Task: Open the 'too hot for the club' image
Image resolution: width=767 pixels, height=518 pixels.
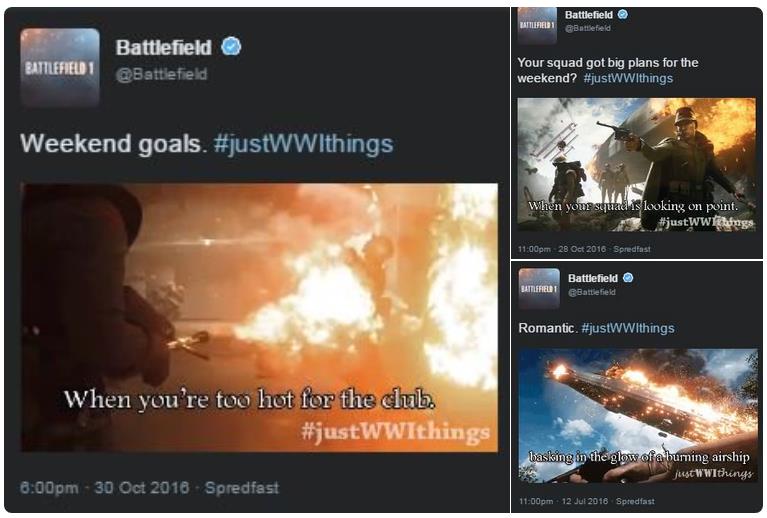Action: point(259,317)
